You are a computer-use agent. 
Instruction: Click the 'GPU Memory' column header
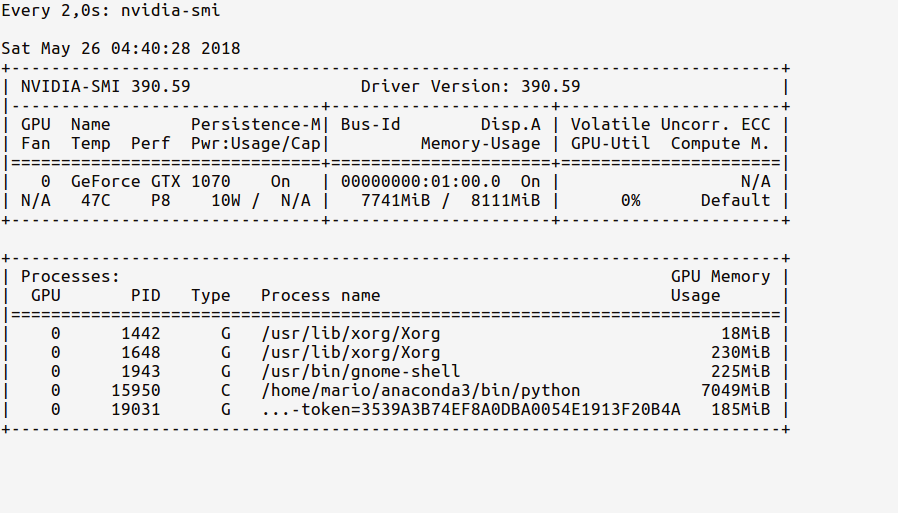pyautogui.click(x=720, y=277)
